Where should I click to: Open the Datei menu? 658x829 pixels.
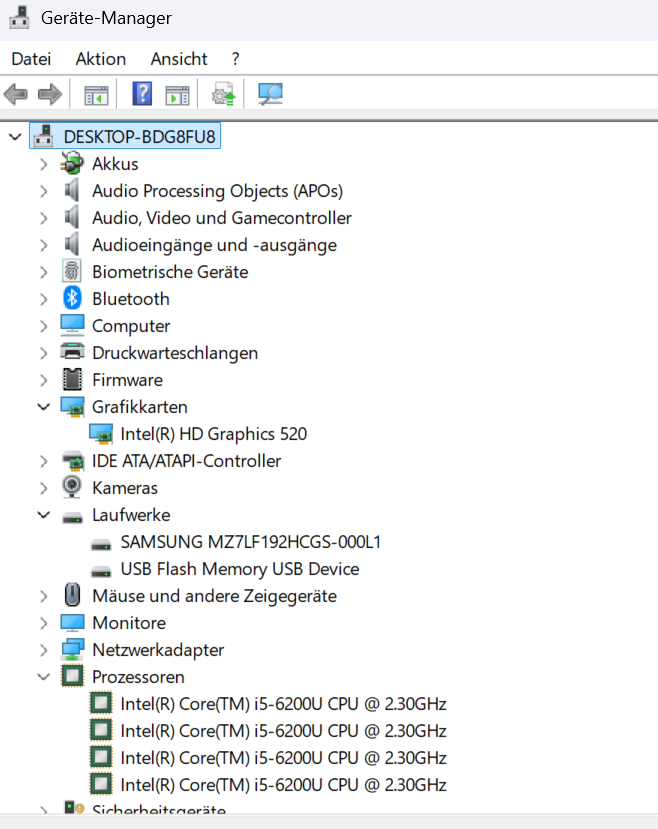pyautogui.click(x=31, y=59)
